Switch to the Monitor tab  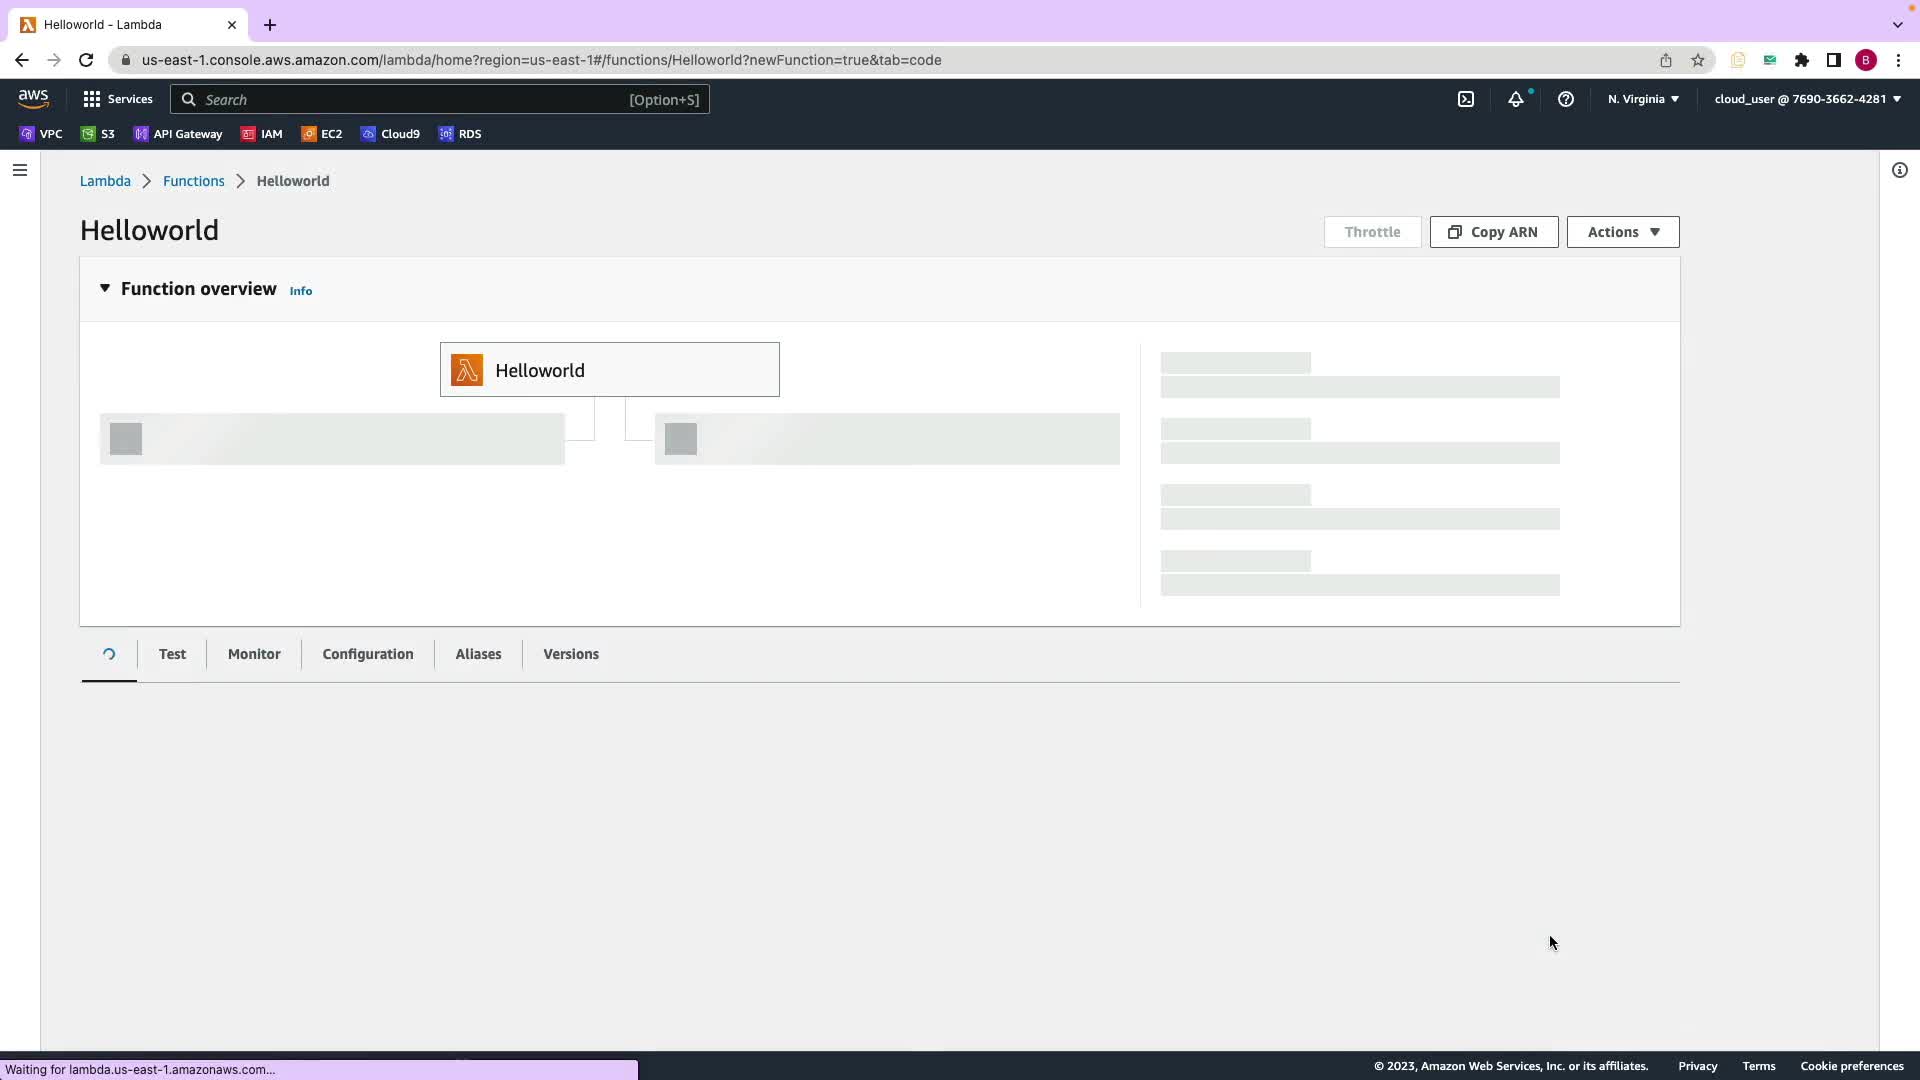(x=254, y=654)
